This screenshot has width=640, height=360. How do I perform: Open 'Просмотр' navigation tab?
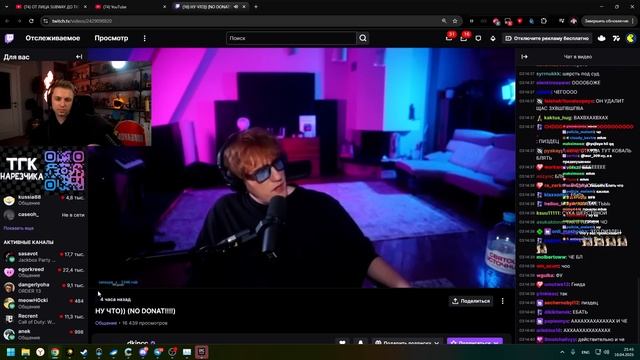(x=111, y=38)
